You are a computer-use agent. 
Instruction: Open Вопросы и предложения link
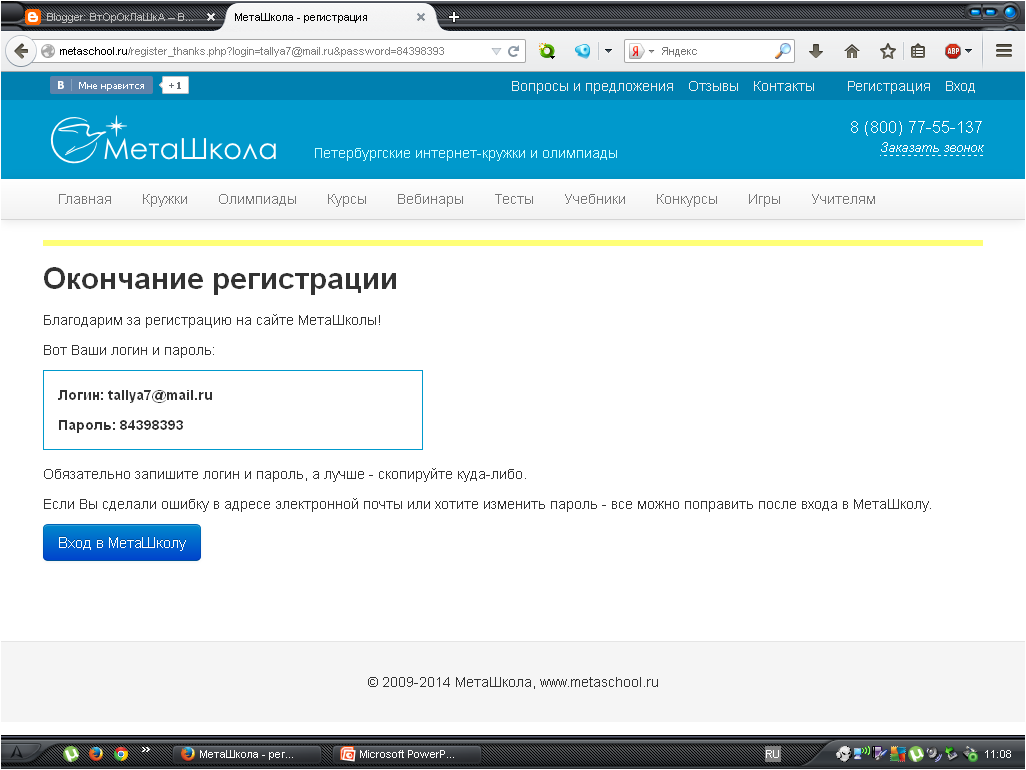coord(592,86)
